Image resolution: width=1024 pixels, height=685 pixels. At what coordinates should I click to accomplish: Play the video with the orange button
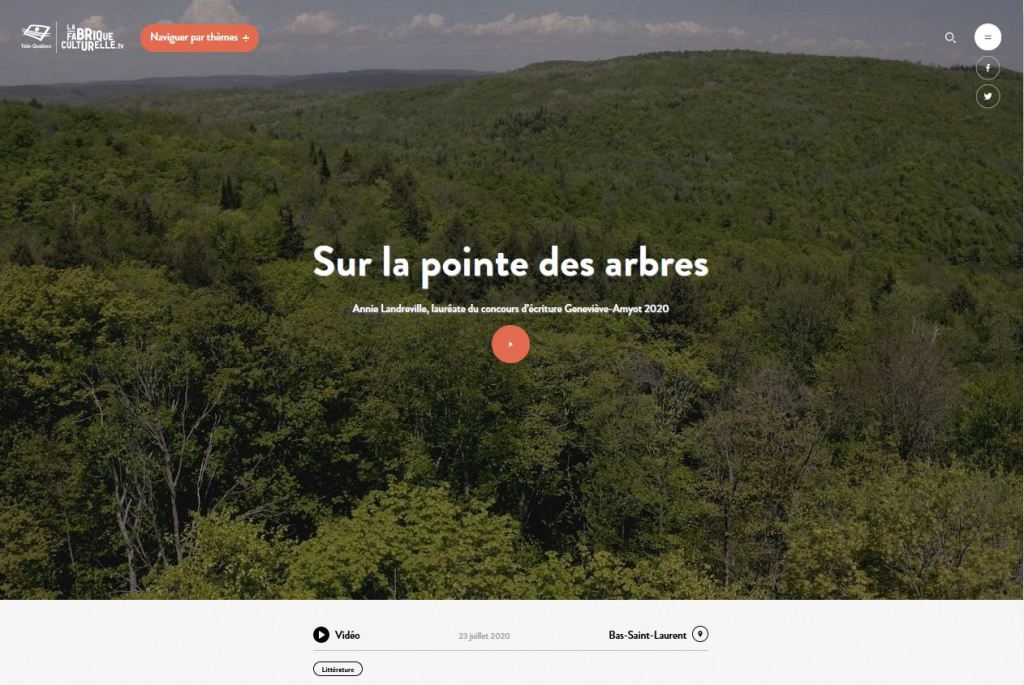click(x=511, y=344)
